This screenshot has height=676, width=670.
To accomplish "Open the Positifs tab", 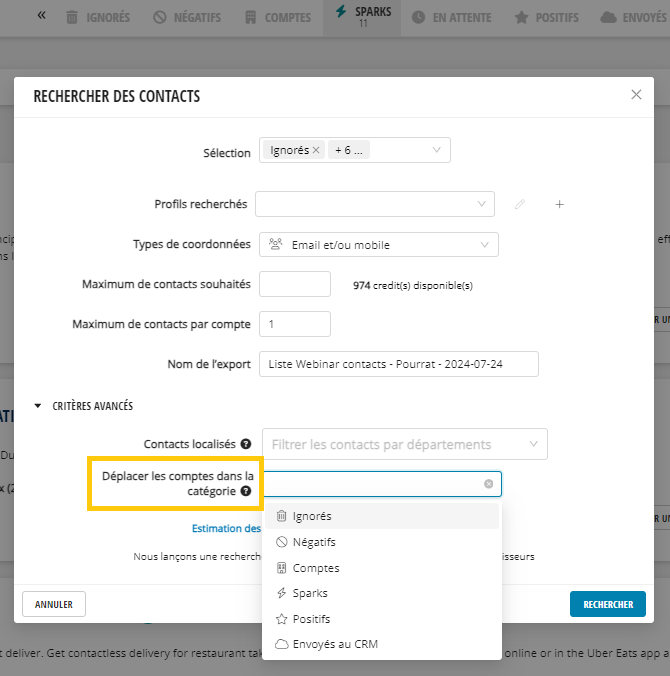I will tap(547, 18).
